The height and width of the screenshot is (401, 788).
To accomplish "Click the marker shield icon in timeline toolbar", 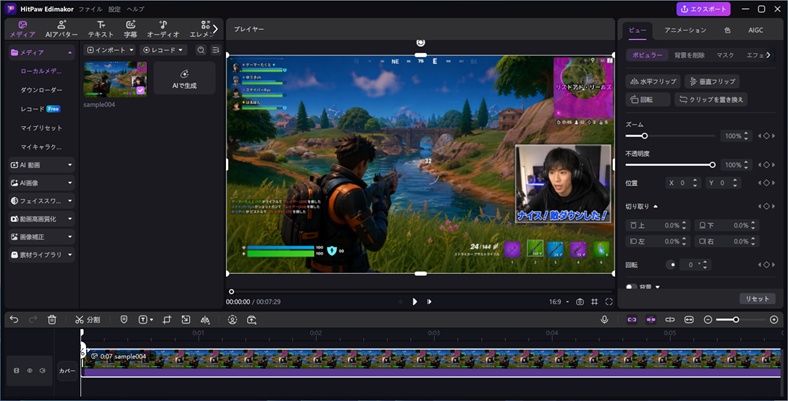I will tap(124, 320).
